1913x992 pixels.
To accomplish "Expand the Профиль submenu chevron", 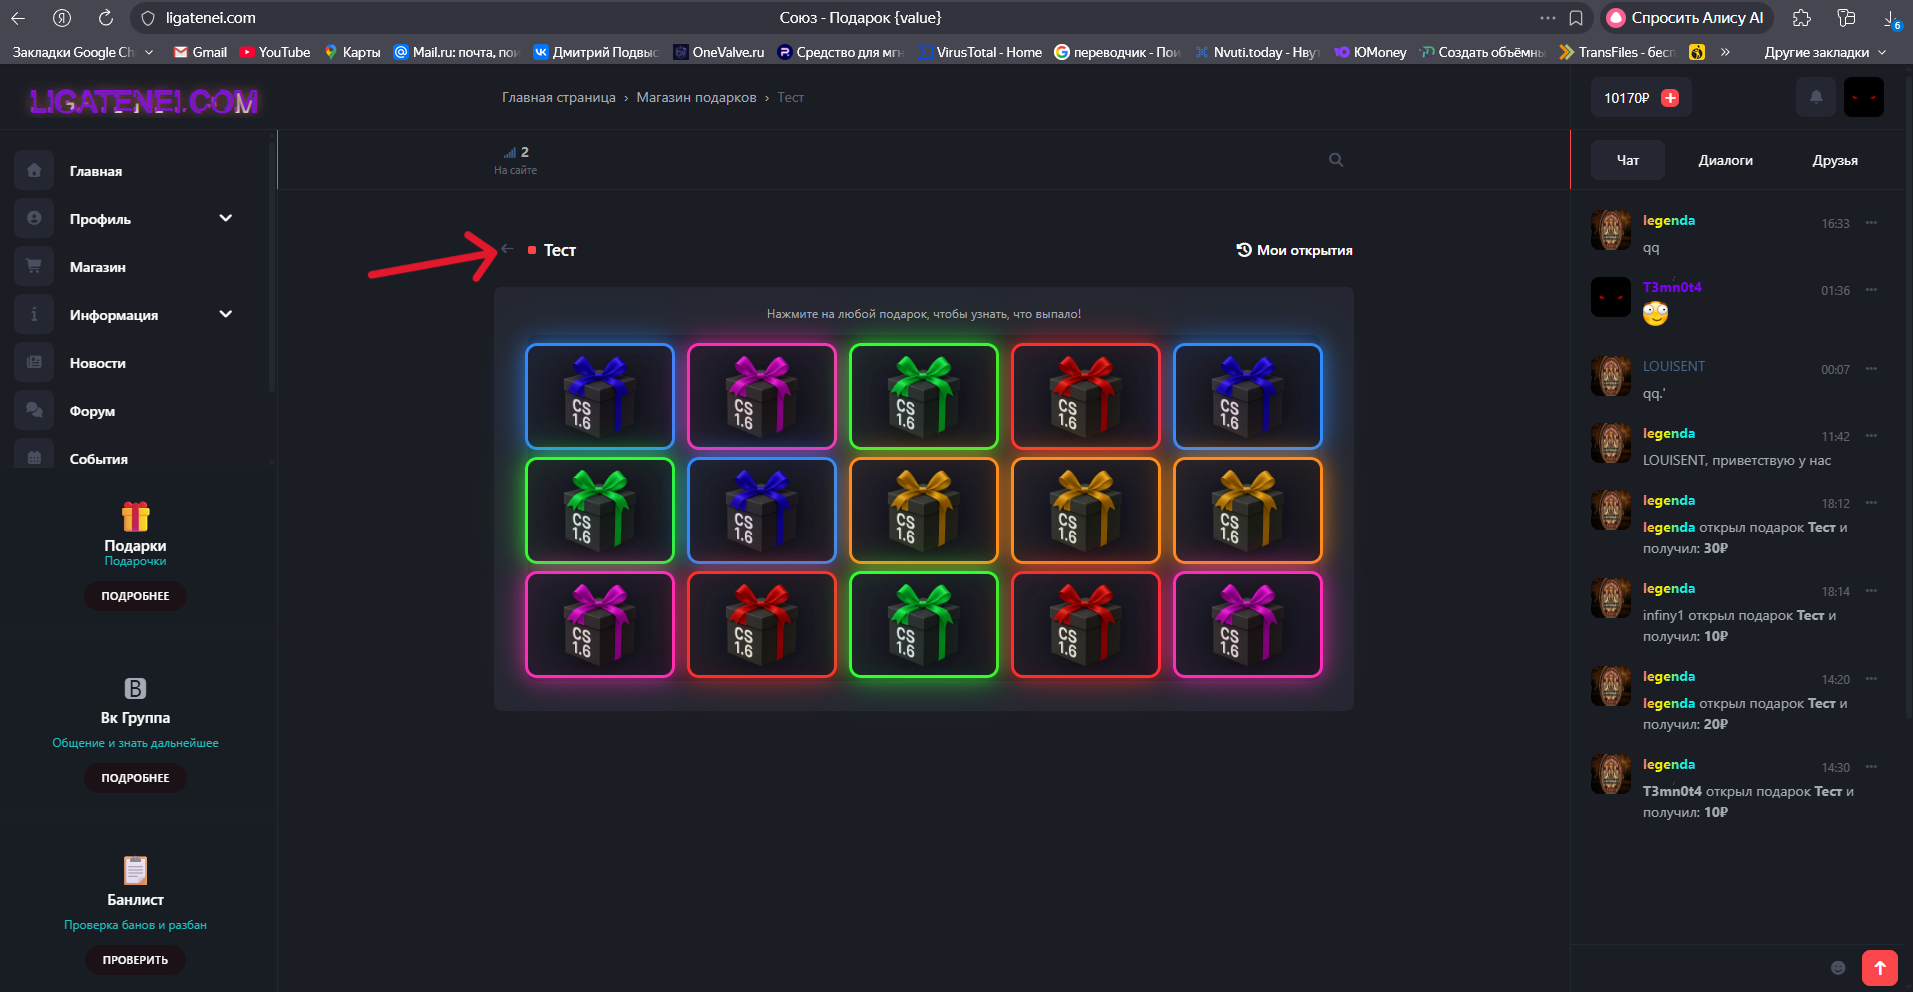I will [x=226, y=218].
